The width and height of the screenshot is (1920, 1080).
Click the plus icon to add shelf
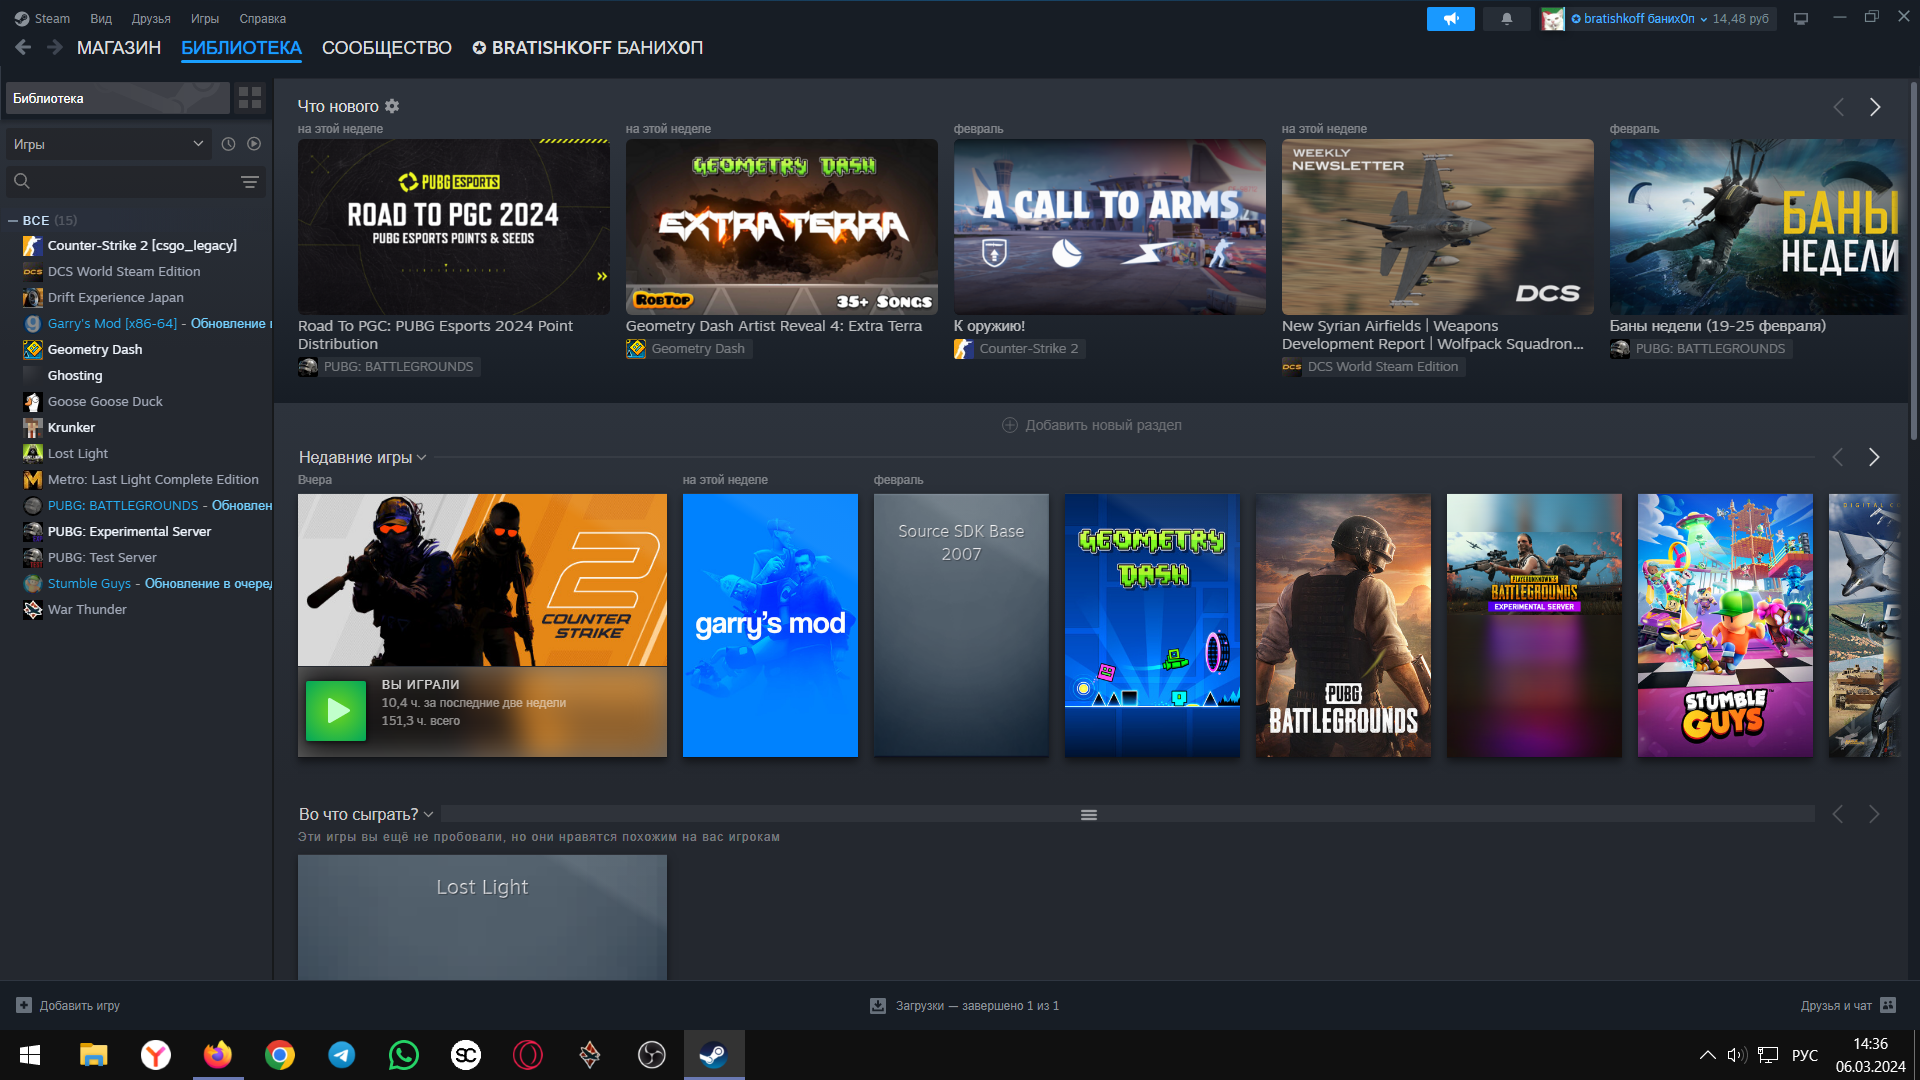pos(1010,425)
